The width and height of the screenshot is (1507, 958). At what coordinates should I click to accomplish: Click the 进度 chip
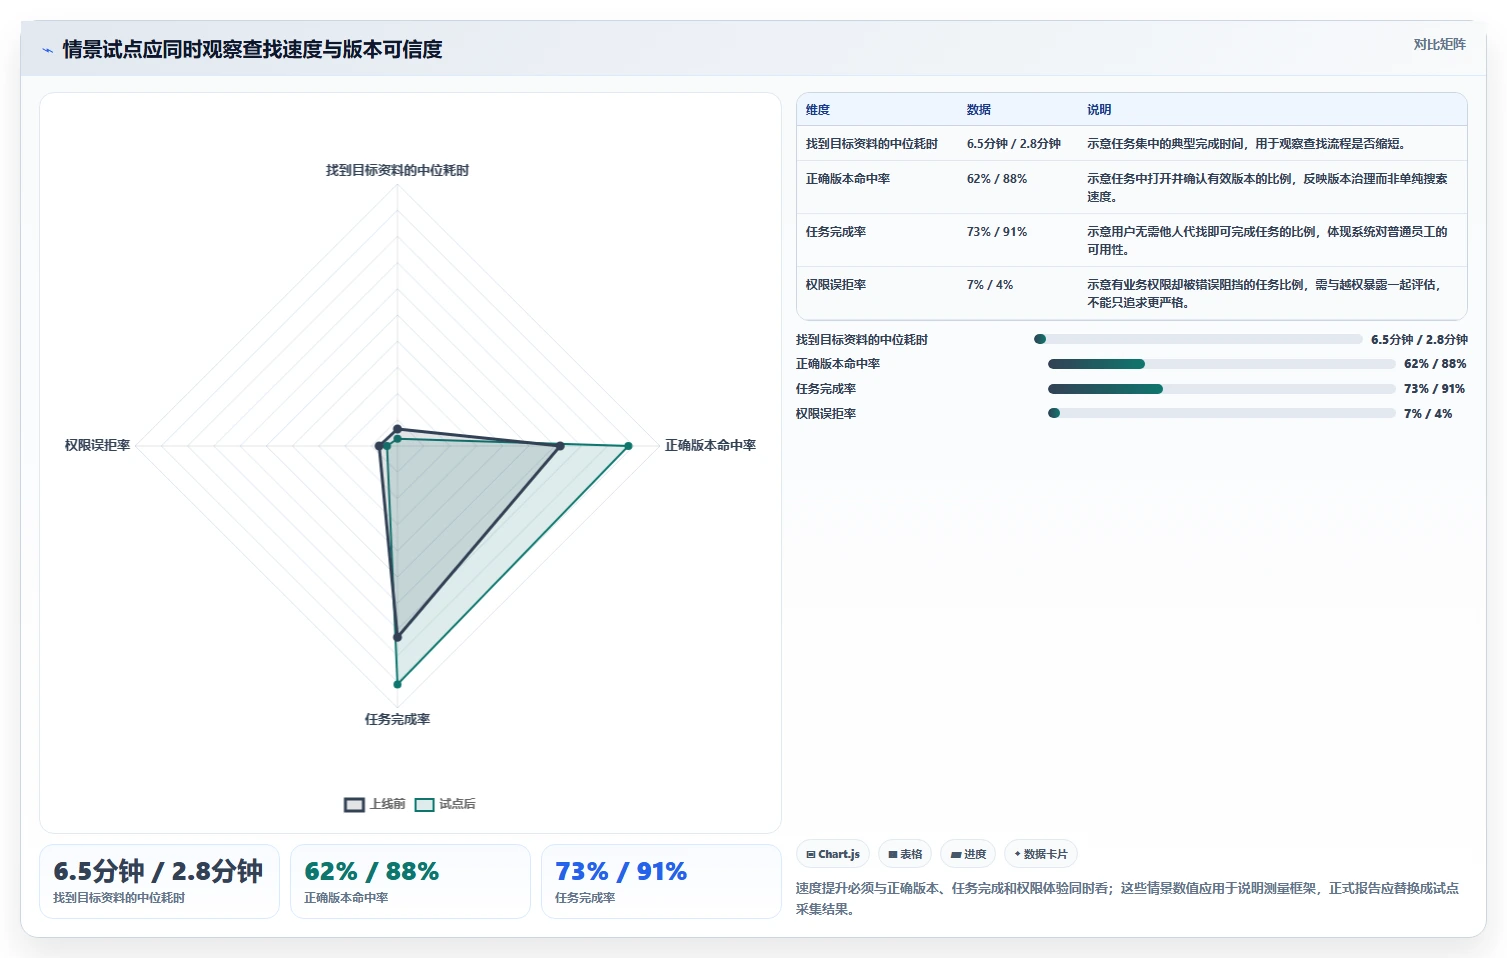(x=968, y=854)
